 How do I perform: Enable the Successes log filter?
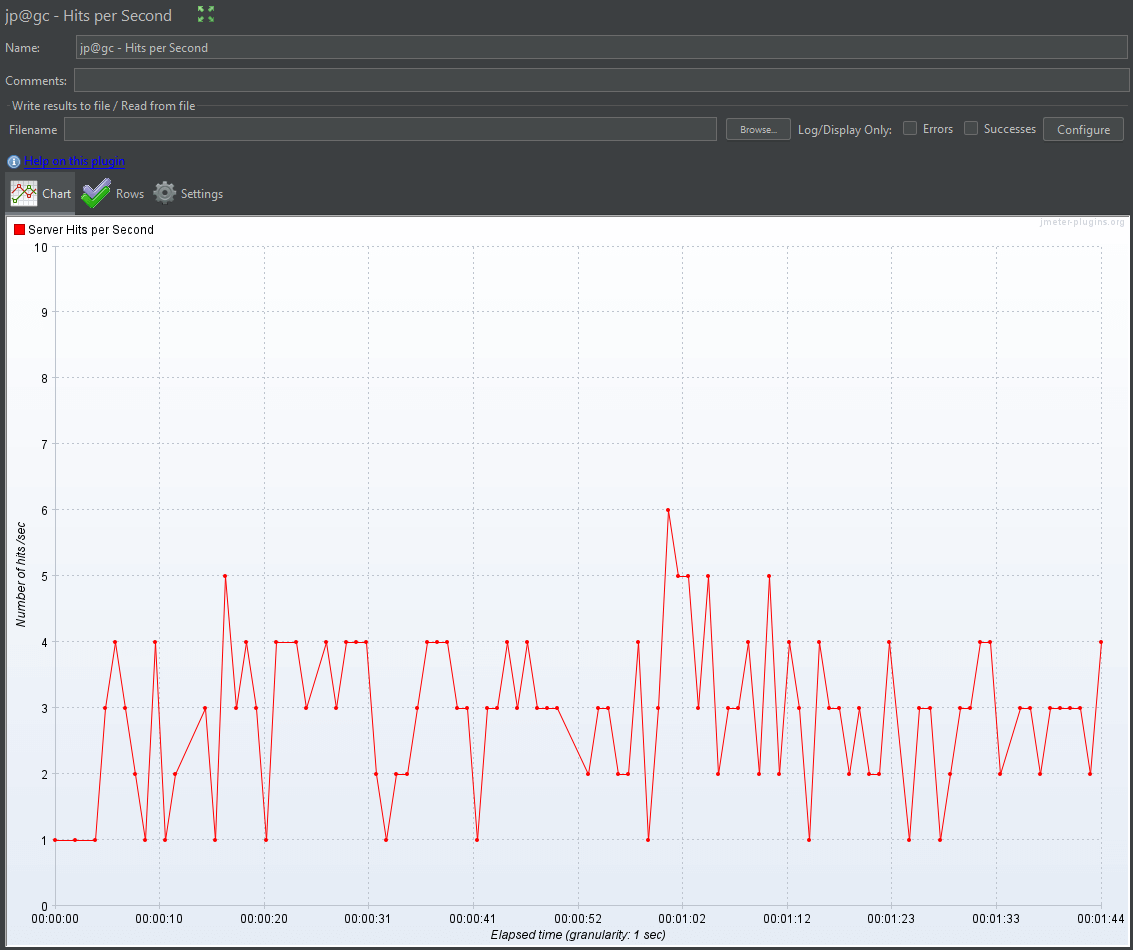[971, 128]
